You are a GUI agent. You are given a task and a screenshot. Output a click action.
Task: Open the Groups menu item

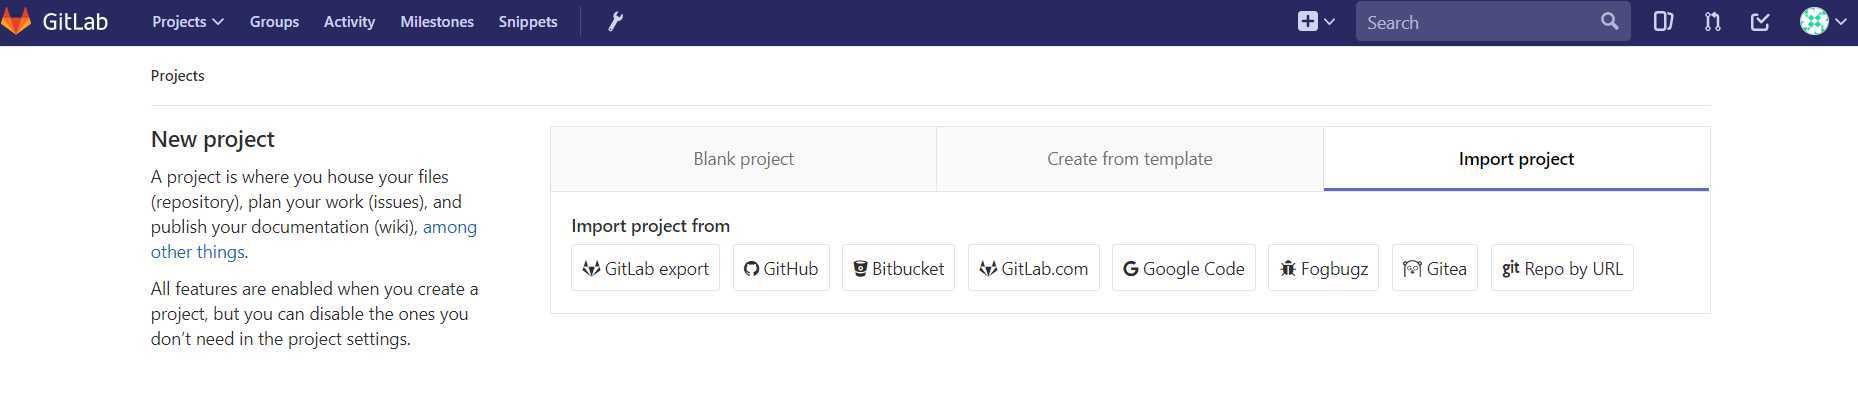[274, 22]
